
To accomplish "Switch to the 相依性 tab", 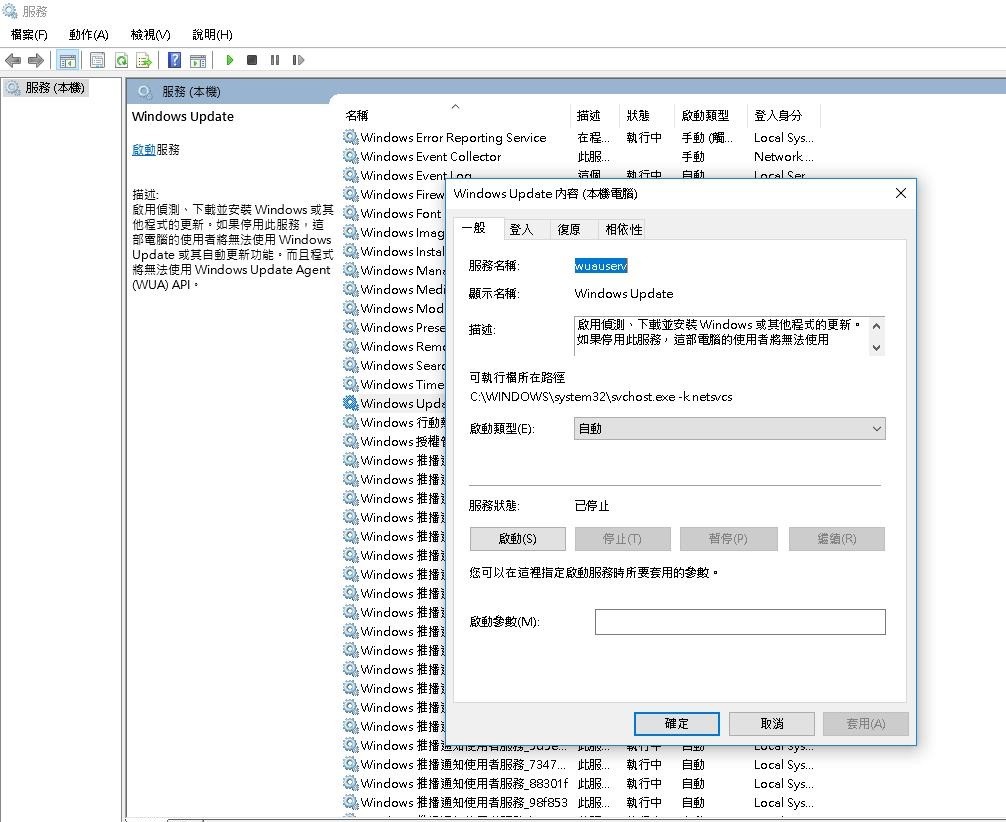I will click(624, 230).
